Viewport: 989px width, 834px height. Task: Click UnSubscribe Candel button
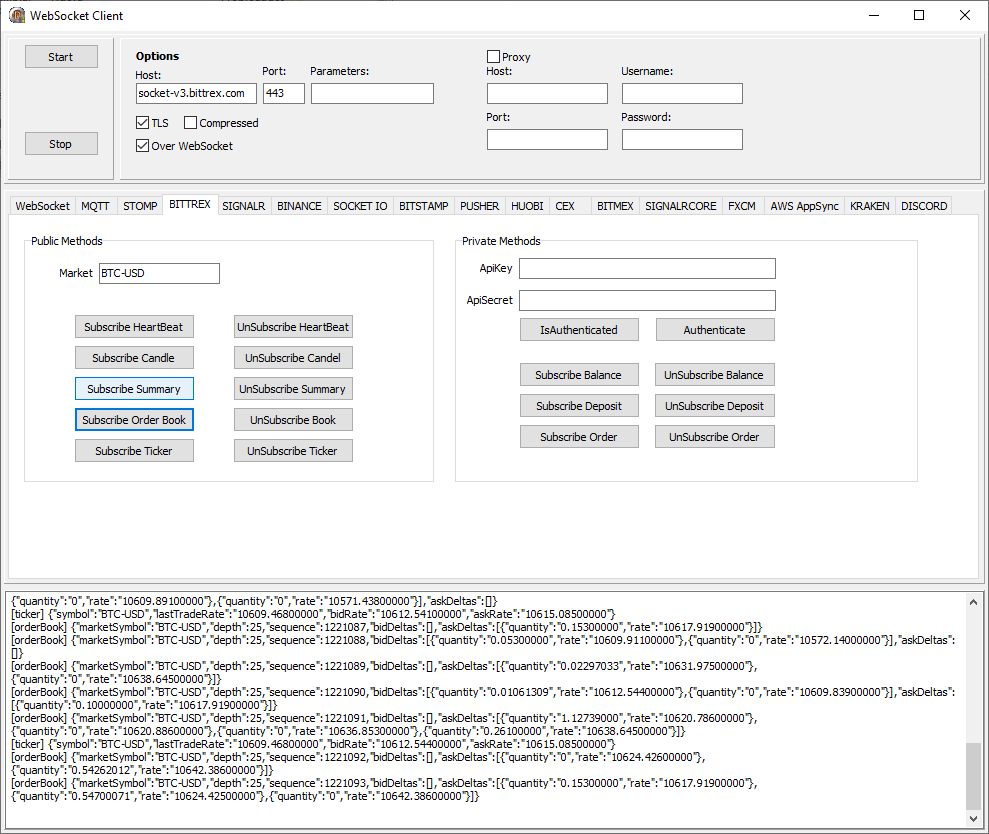pos(293,358)
